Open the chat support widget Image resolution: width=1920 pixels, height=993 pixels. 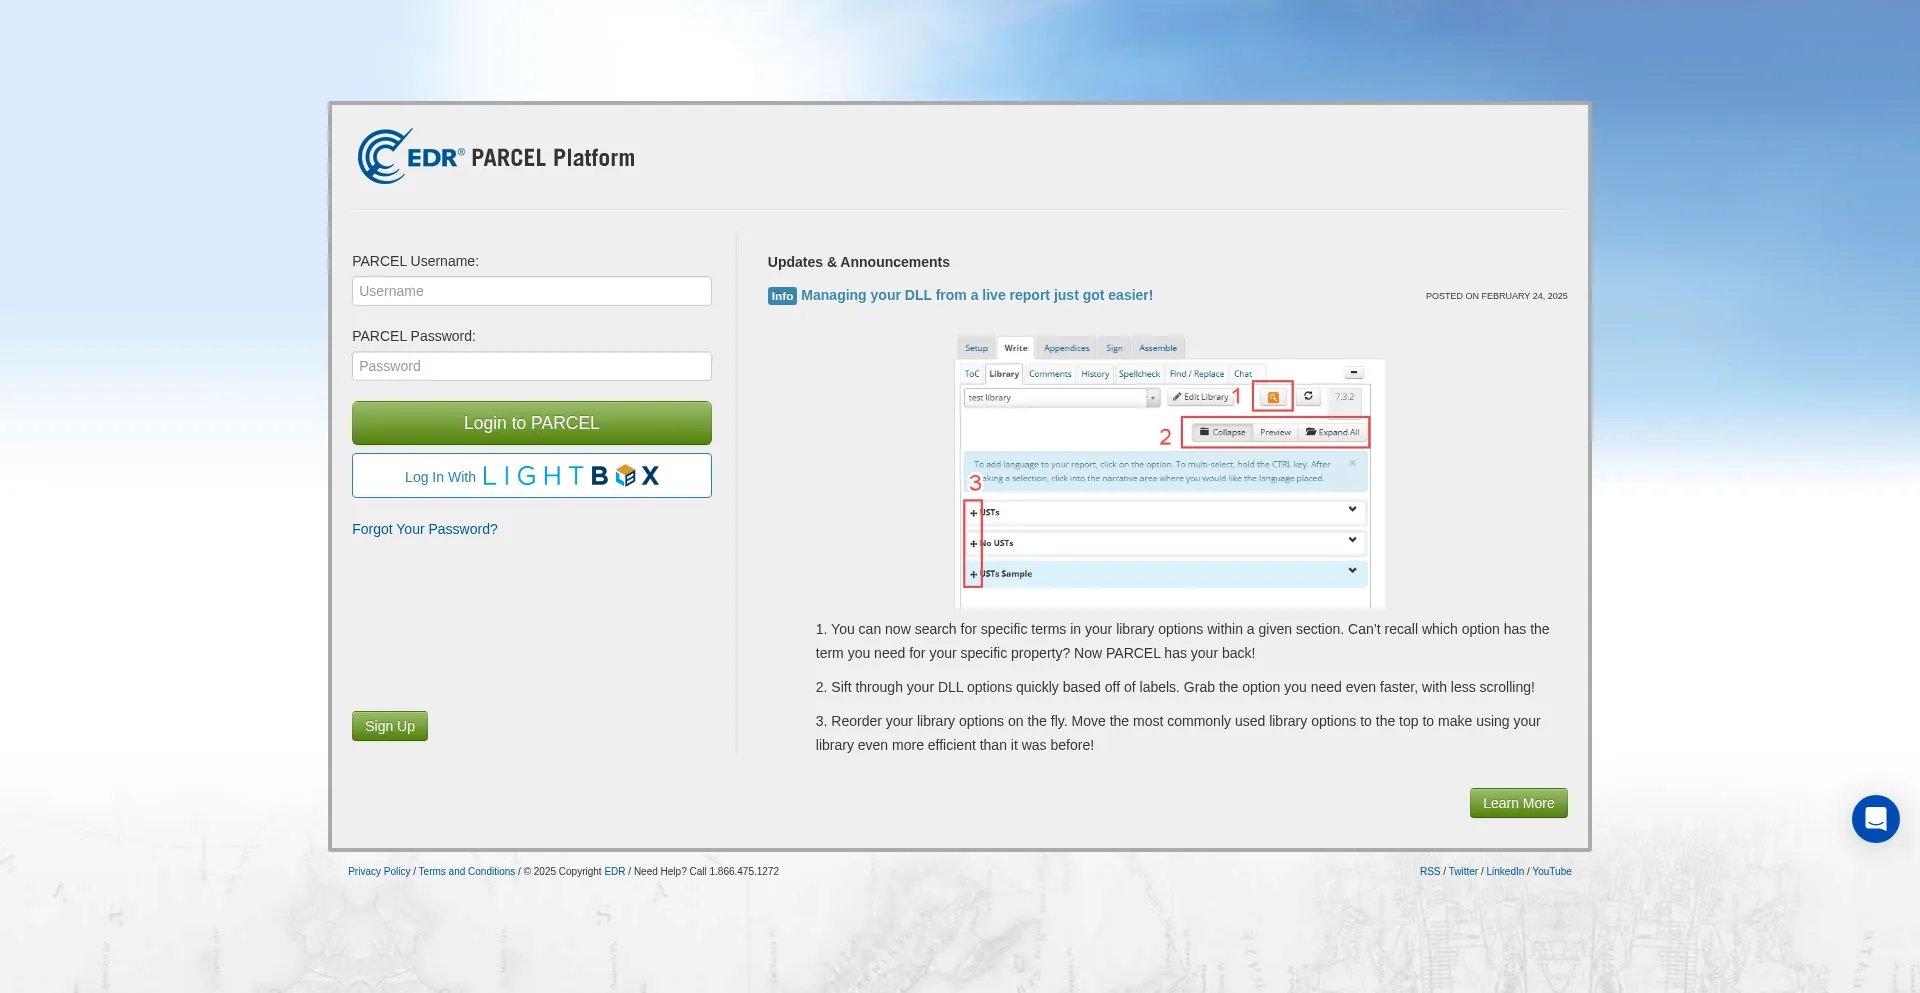[x=1875, y=819]
